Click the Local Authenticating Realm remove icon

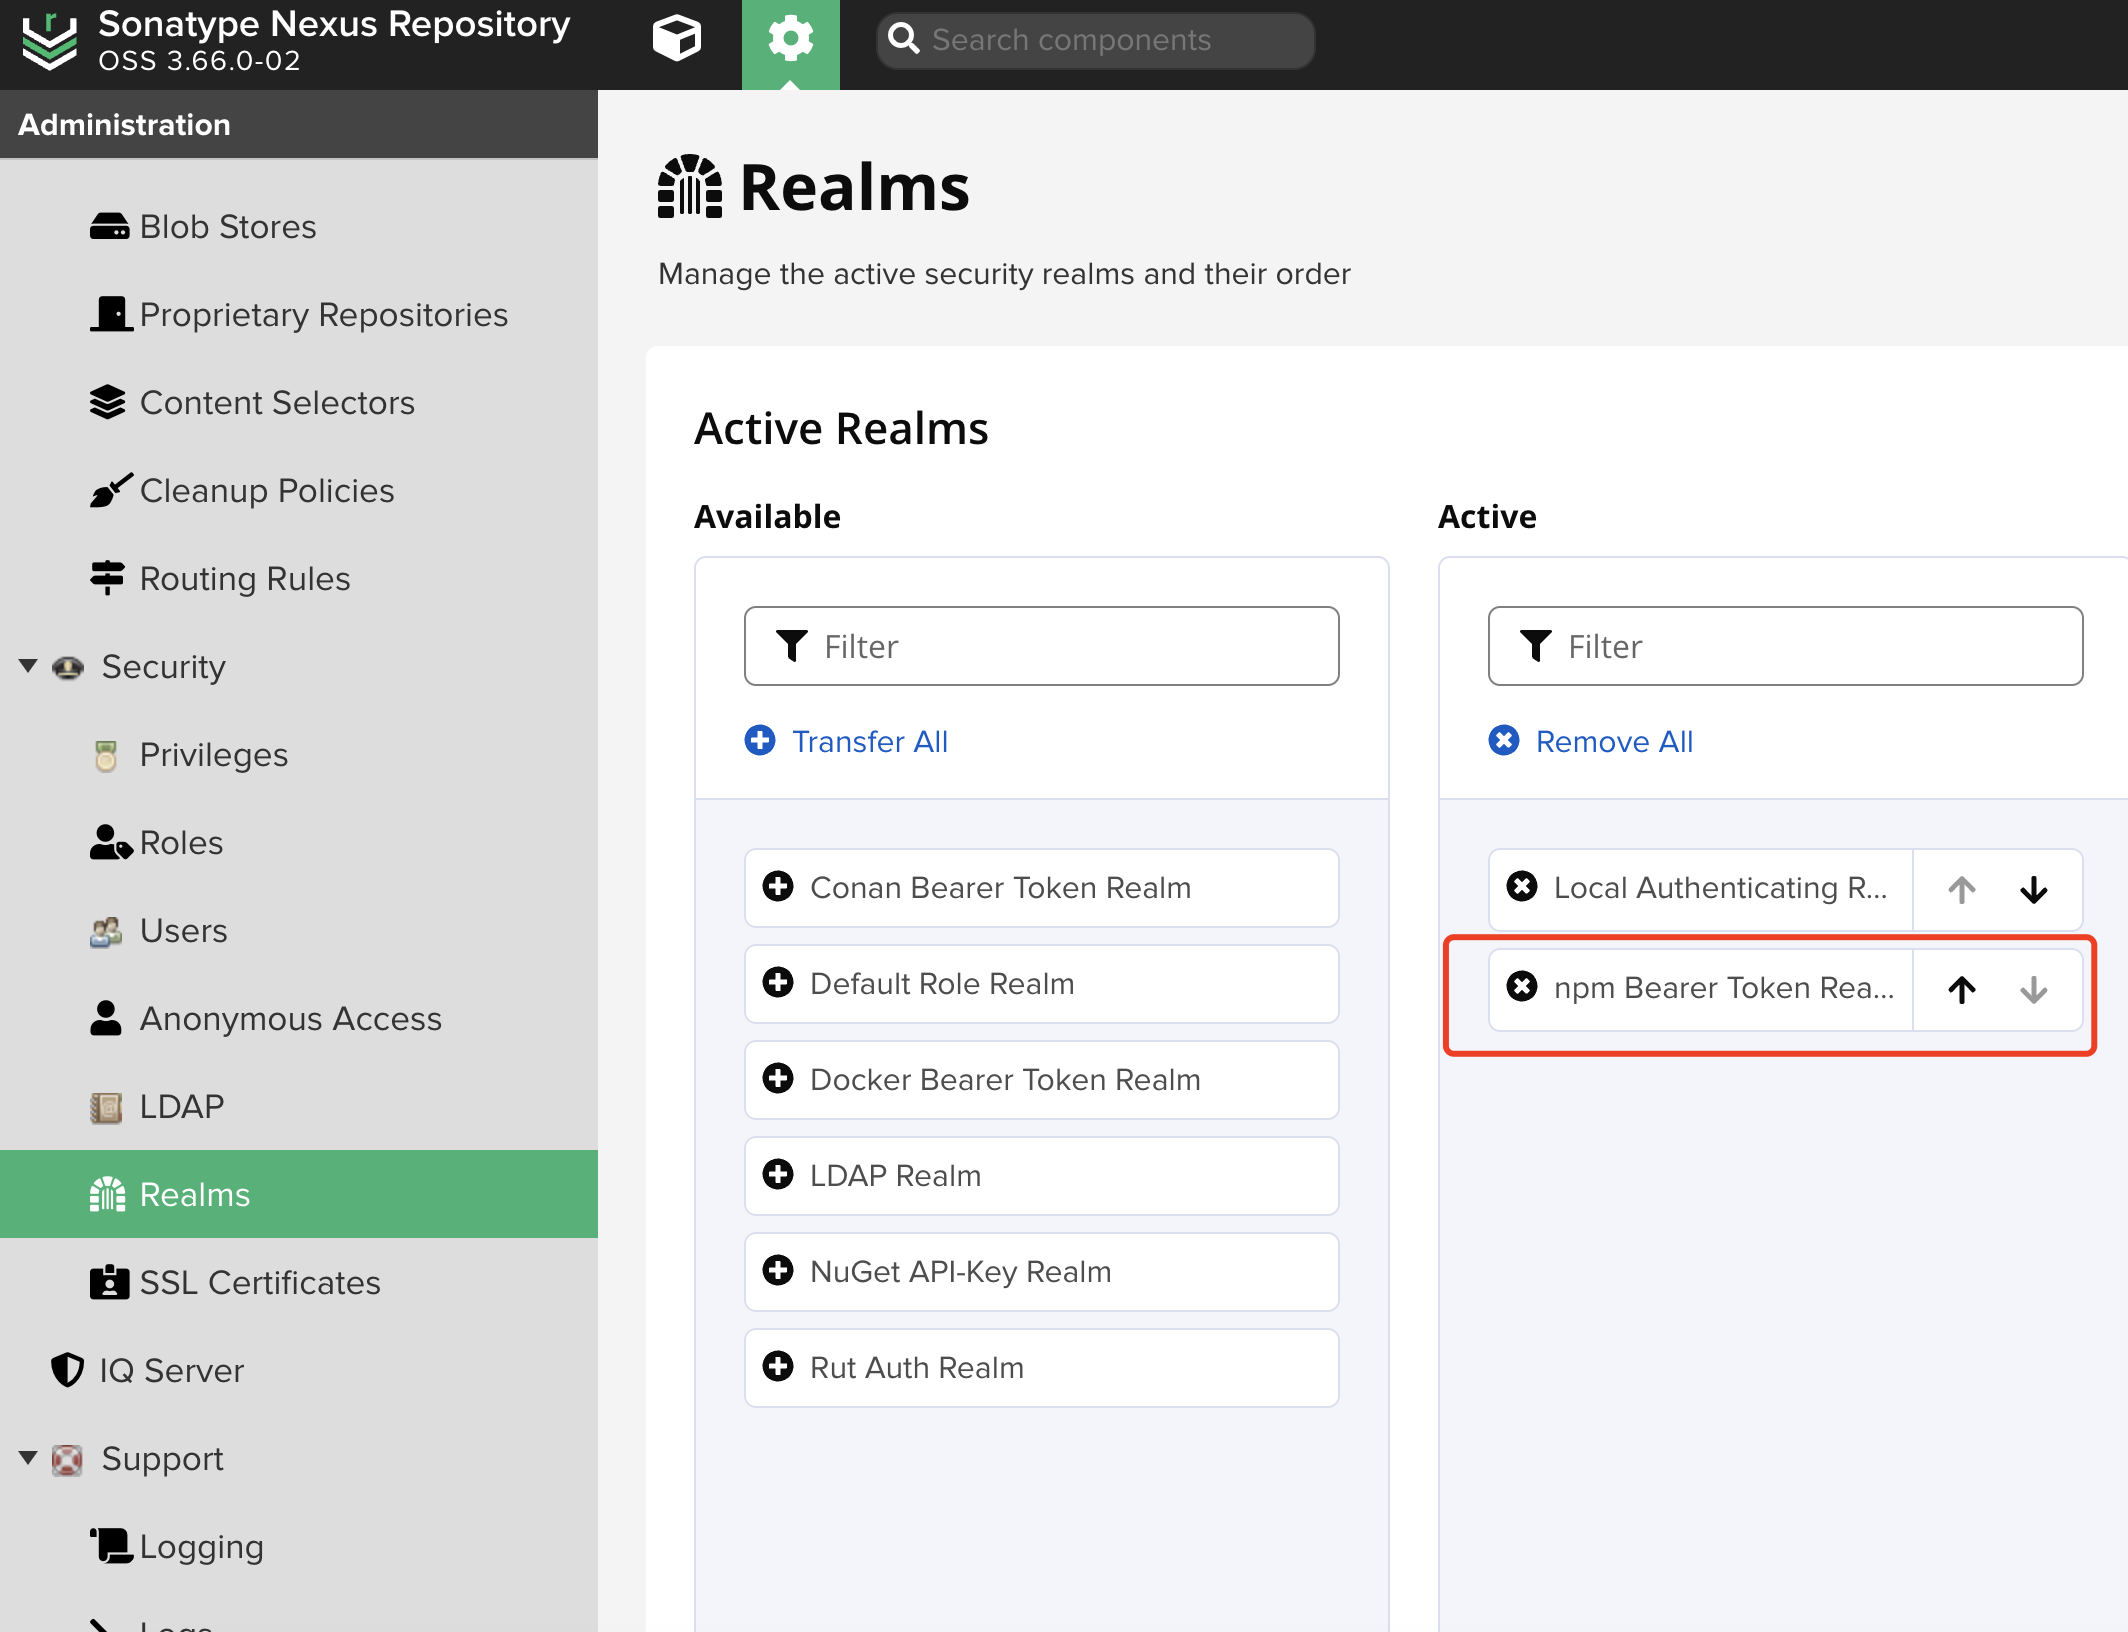point(1524,886)
